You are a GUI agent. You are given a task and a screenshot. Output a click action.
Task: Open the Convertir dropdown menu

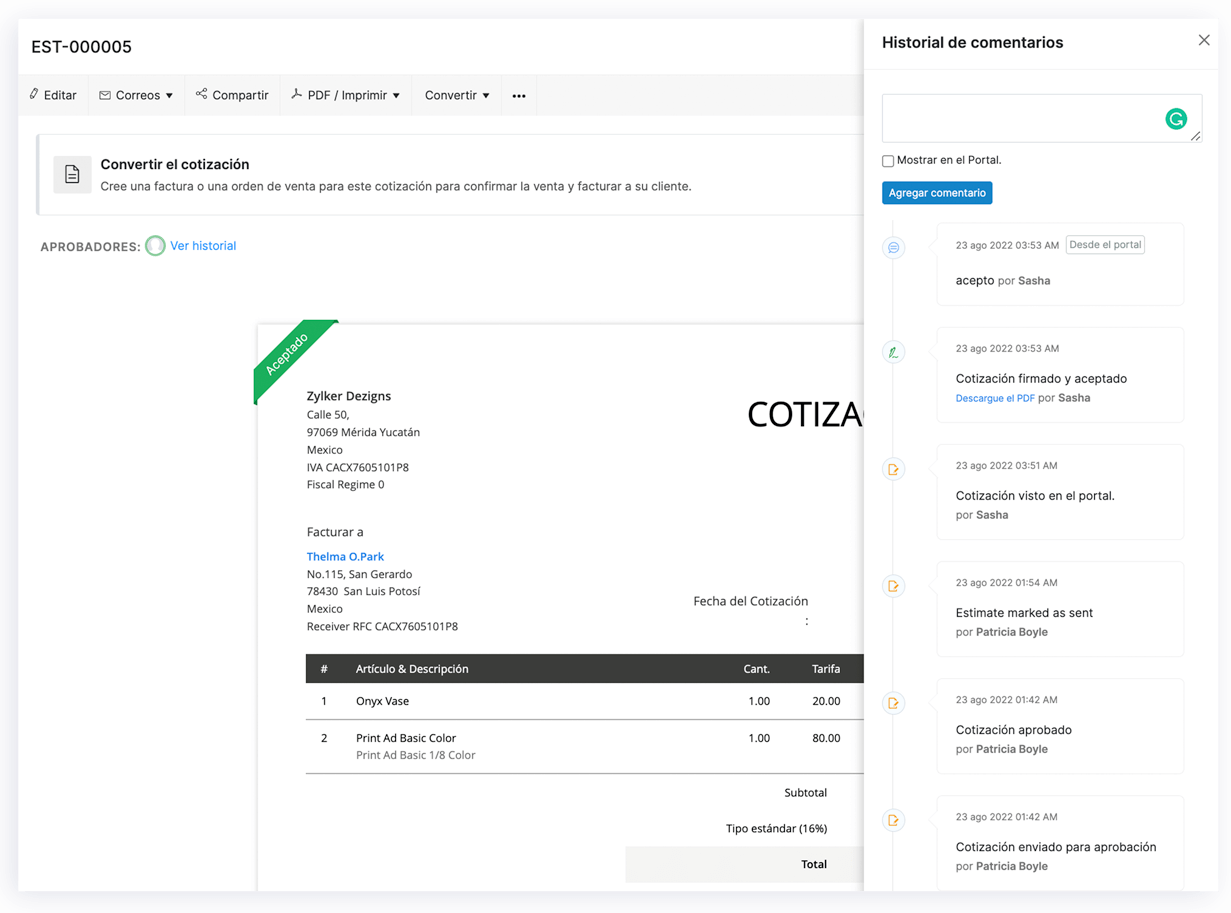pos(457,96)
